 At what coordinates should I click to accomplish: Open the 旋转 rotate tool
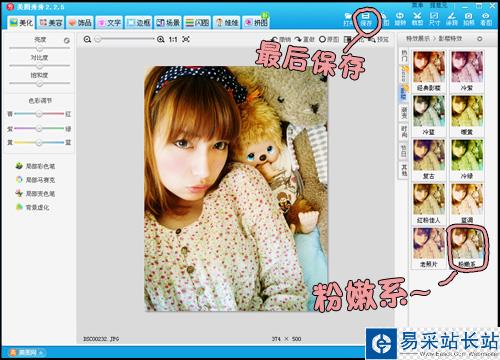click(400, 19)
